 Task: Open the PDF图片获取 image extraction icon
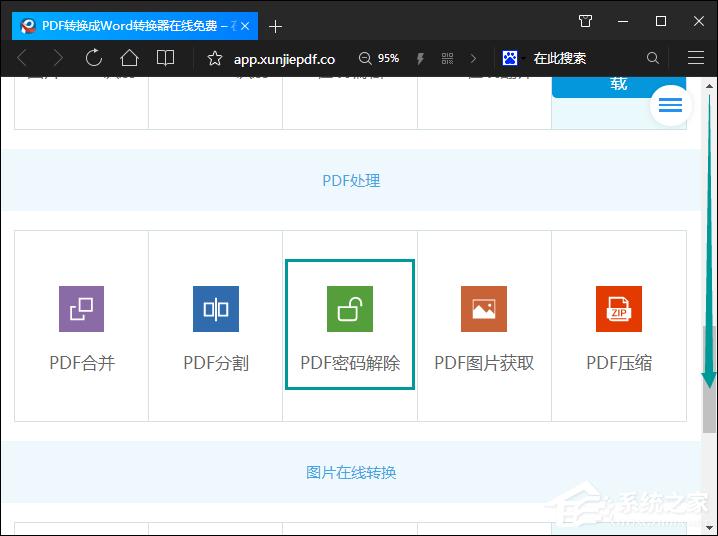[484, 309]
